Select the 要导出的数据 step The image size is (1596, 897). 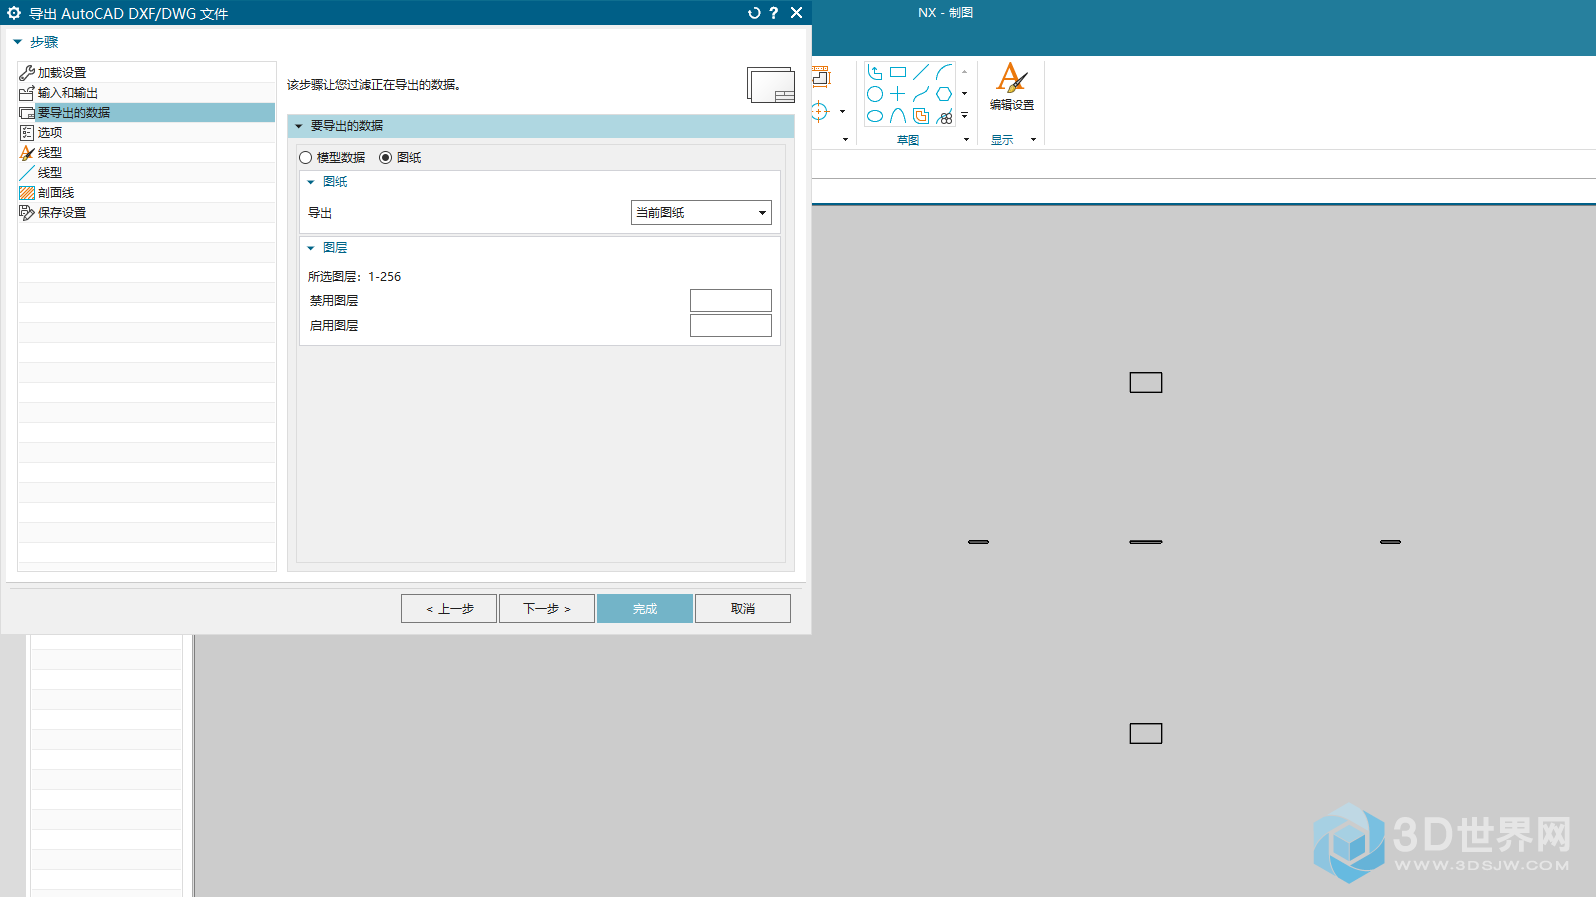tap(146, 112)
